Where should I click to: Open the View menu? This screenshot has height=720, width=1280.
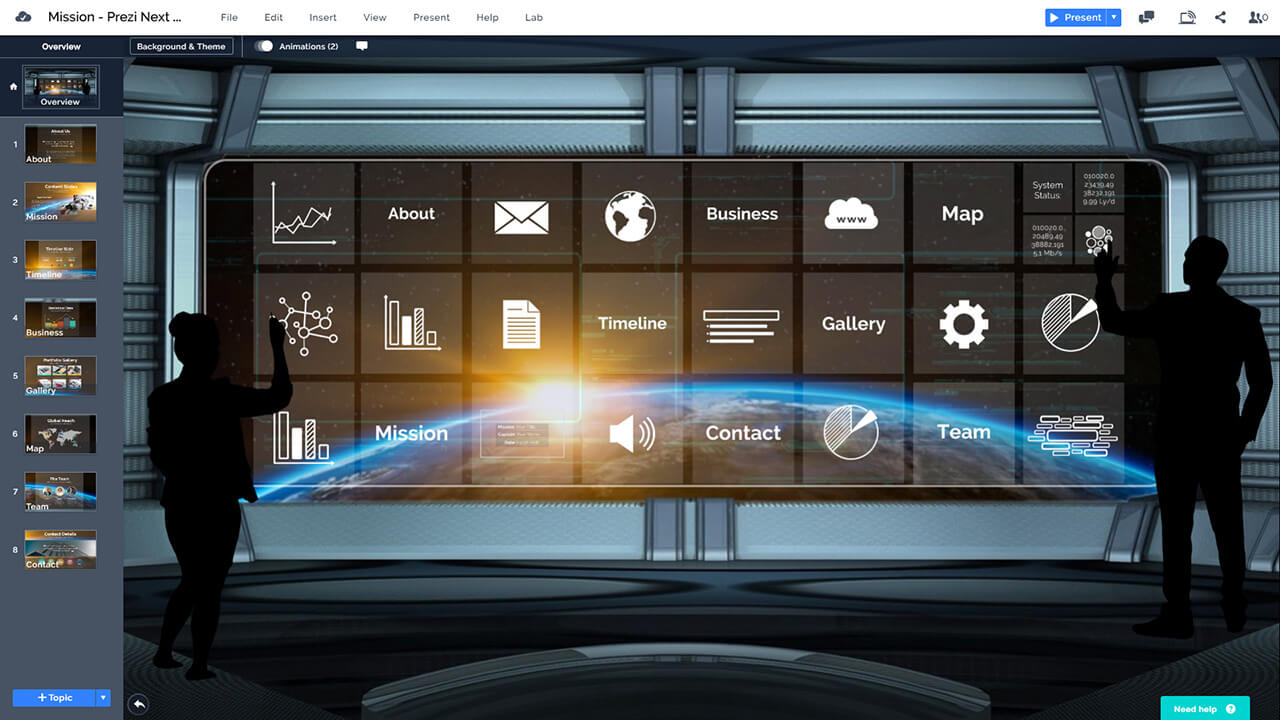click(375, 18)
